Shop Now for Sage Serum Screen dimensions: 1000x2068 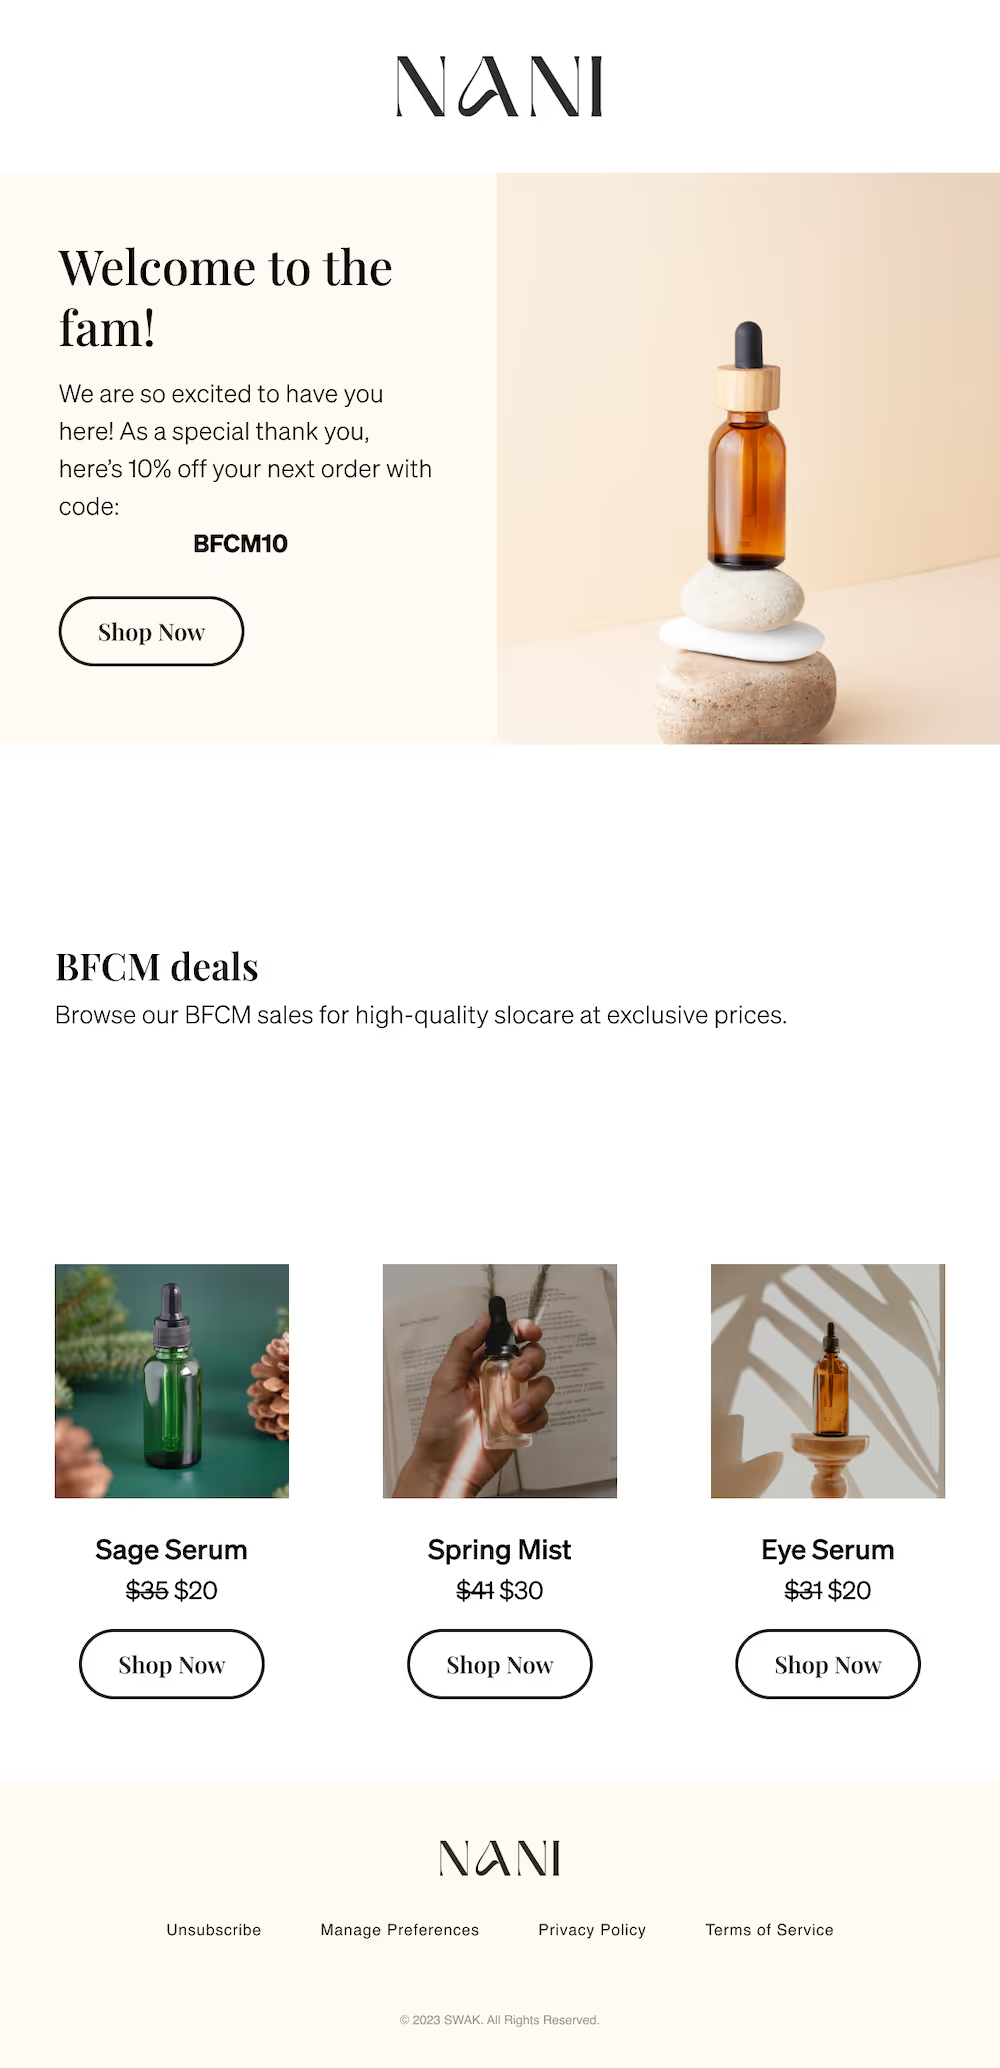point(172,1664)
